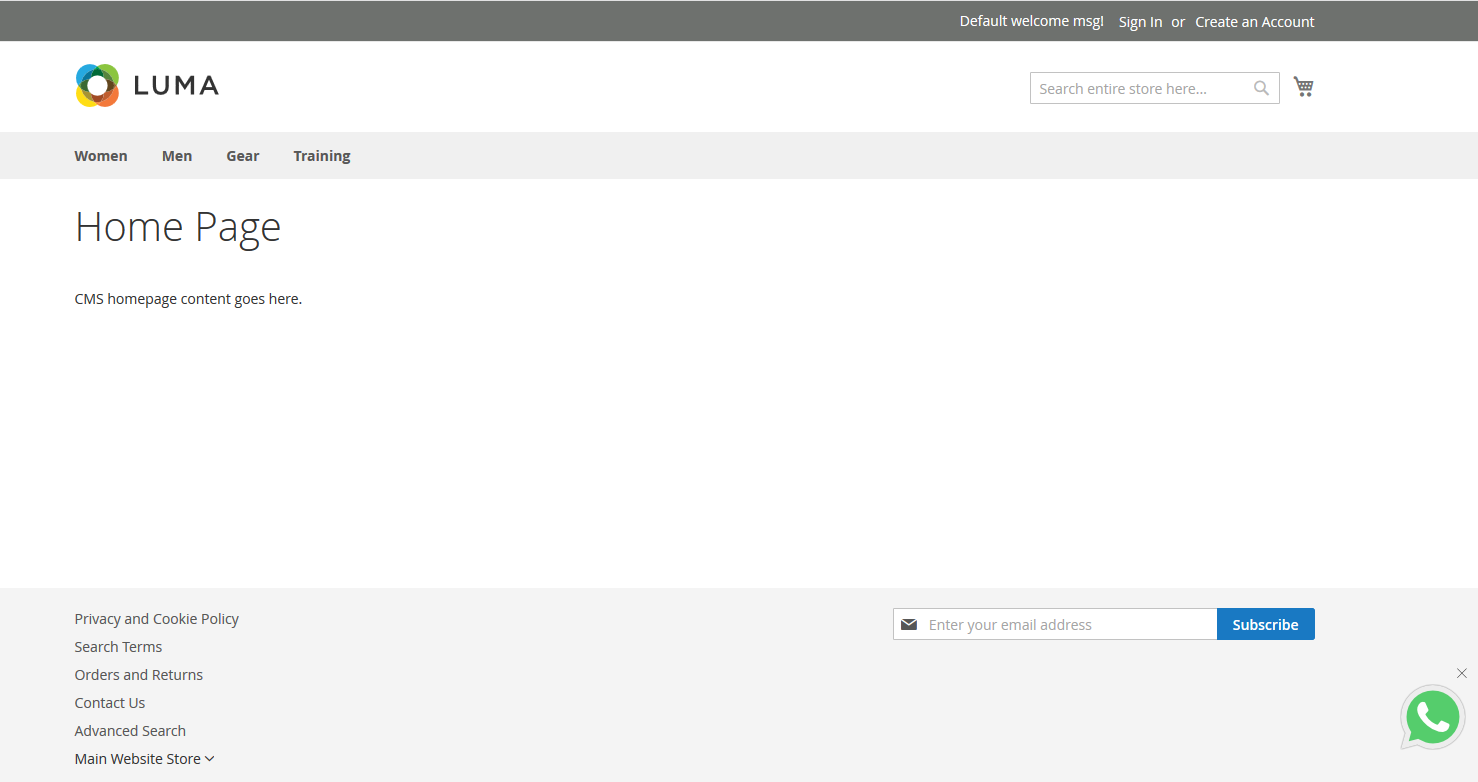The height and width of the screenshot is (782, 1478).
Task: Click the search magnifier icon
Action: 1262,88
